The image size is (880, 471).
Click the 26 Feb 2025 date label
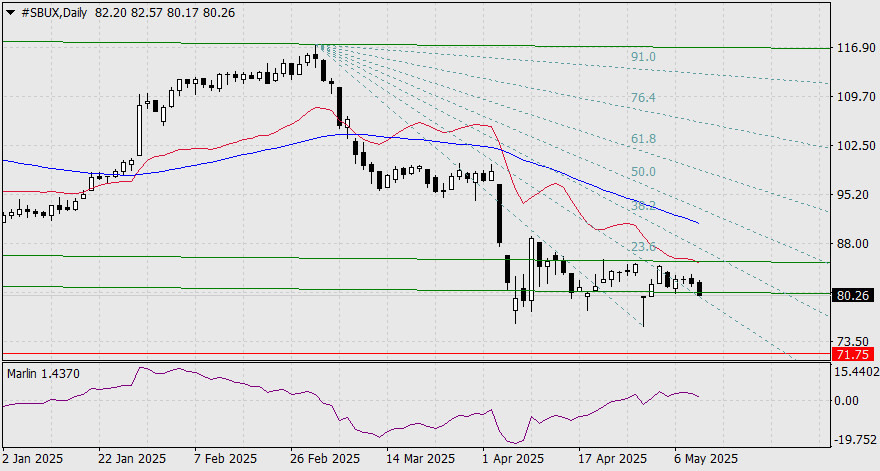tap(326, 459)
